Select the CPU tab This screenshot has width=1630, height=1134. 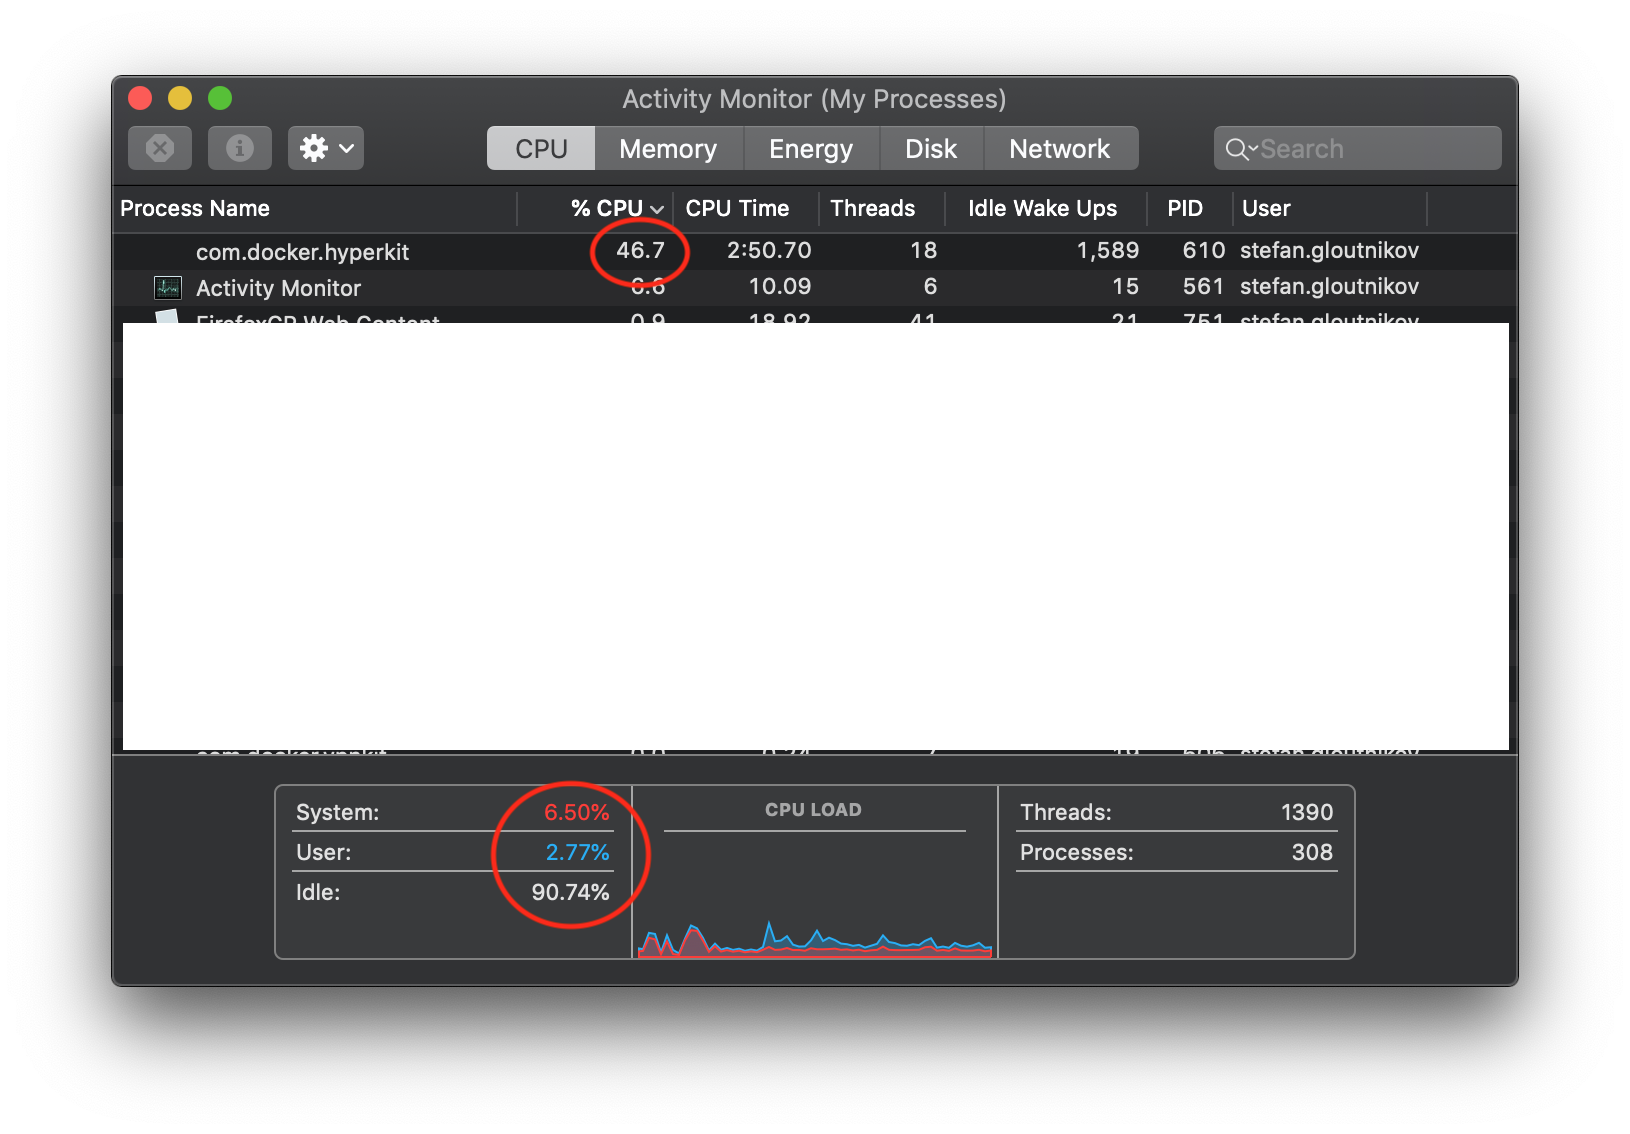pos(540,148)
